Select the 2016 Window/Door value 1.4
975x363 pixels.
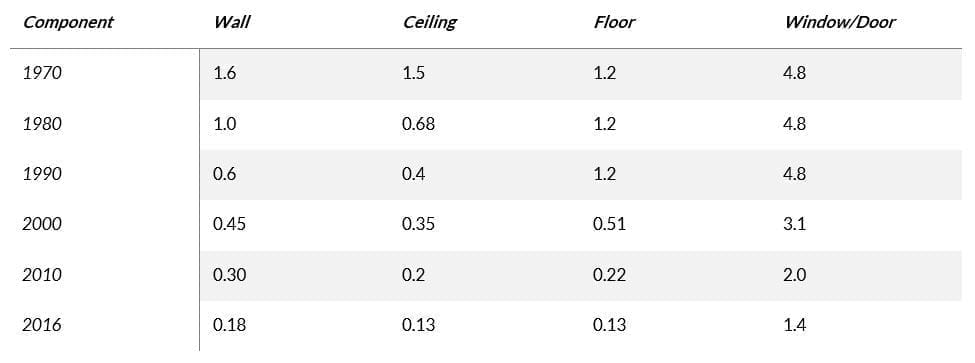point(795,325)
